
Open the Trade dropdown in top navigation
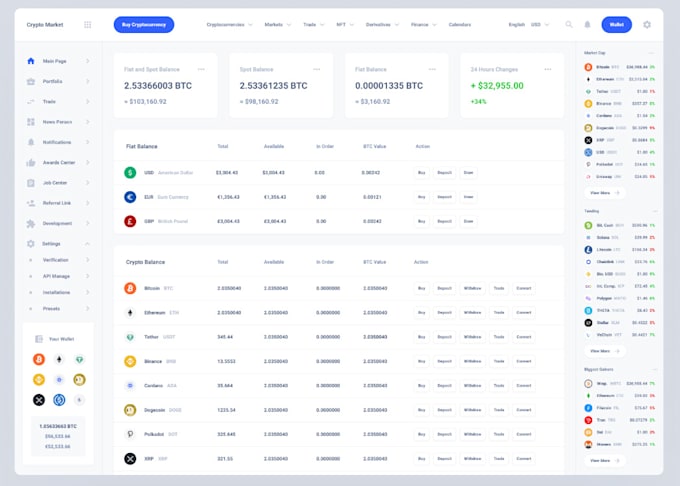click(314, 25)
